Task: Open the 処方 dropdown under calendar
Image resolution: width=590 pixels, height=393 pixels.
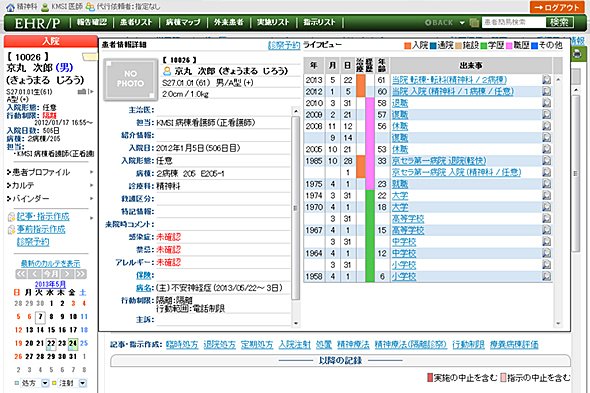Action: click(x=45, y=383)
